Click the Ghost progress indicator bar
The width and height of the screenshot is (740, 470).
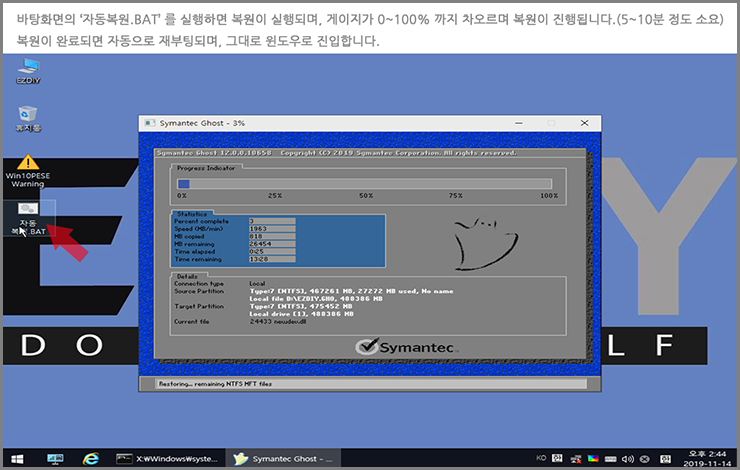click(x=364, y=184)
